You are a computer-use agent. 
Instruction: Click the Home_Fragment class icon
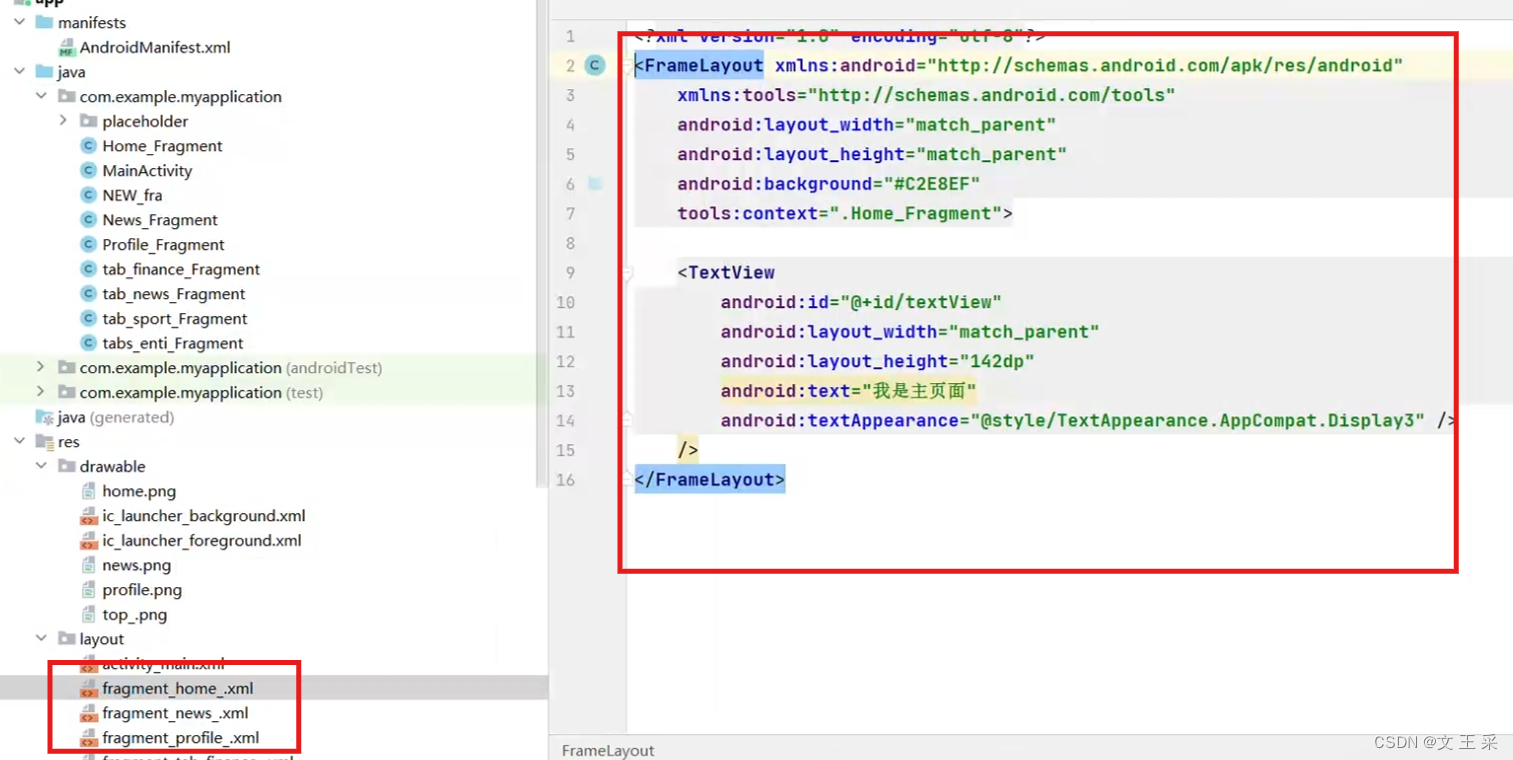(x=88, y=146)
